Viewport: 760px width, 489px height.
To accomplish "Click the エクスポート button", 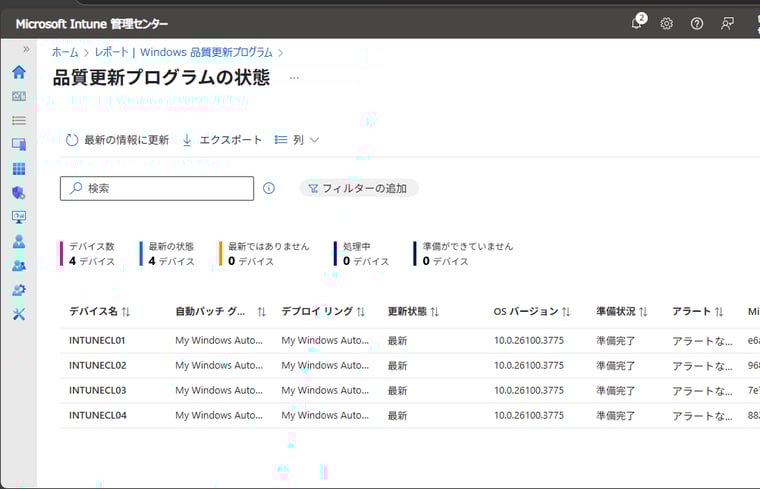I will tap(222, 140).
